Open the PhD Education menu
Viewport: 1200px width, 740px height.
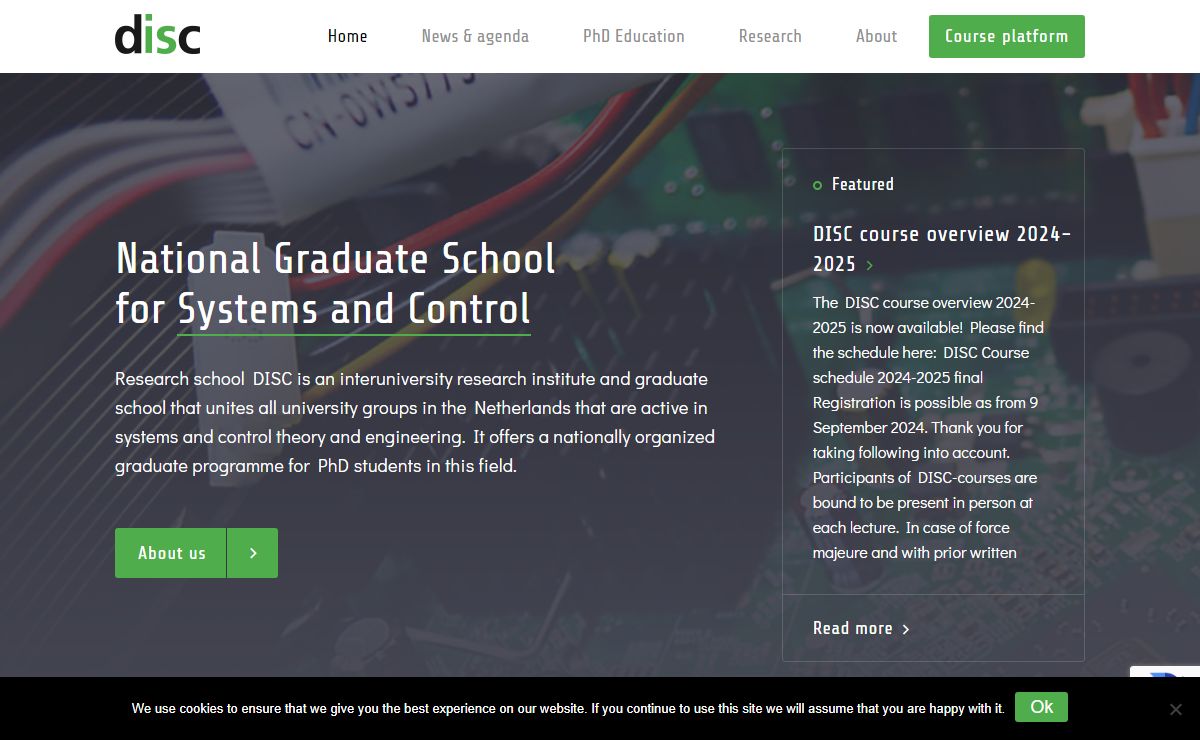634,36
